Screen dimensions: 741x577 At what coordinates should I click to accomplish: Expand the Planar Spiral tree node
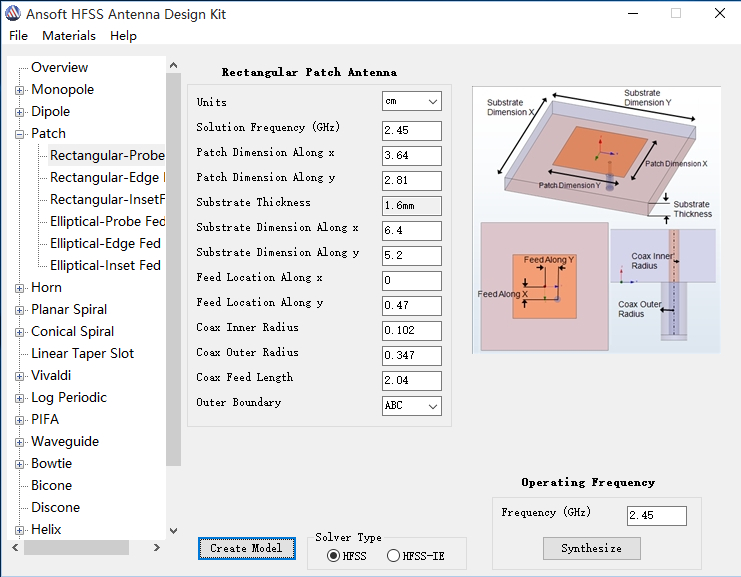point(19,310)
